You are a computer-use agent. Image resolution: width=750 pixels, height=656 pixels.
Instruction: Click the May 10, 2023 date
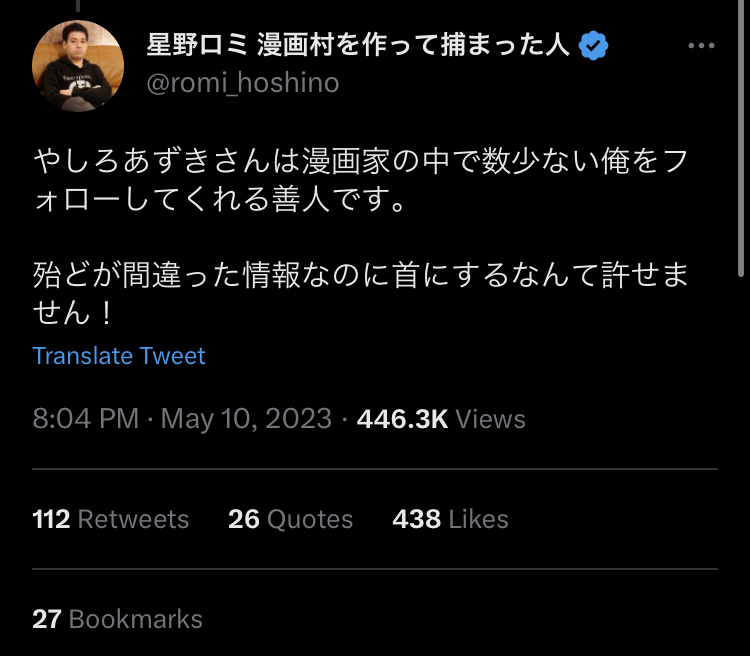(246, 419)
